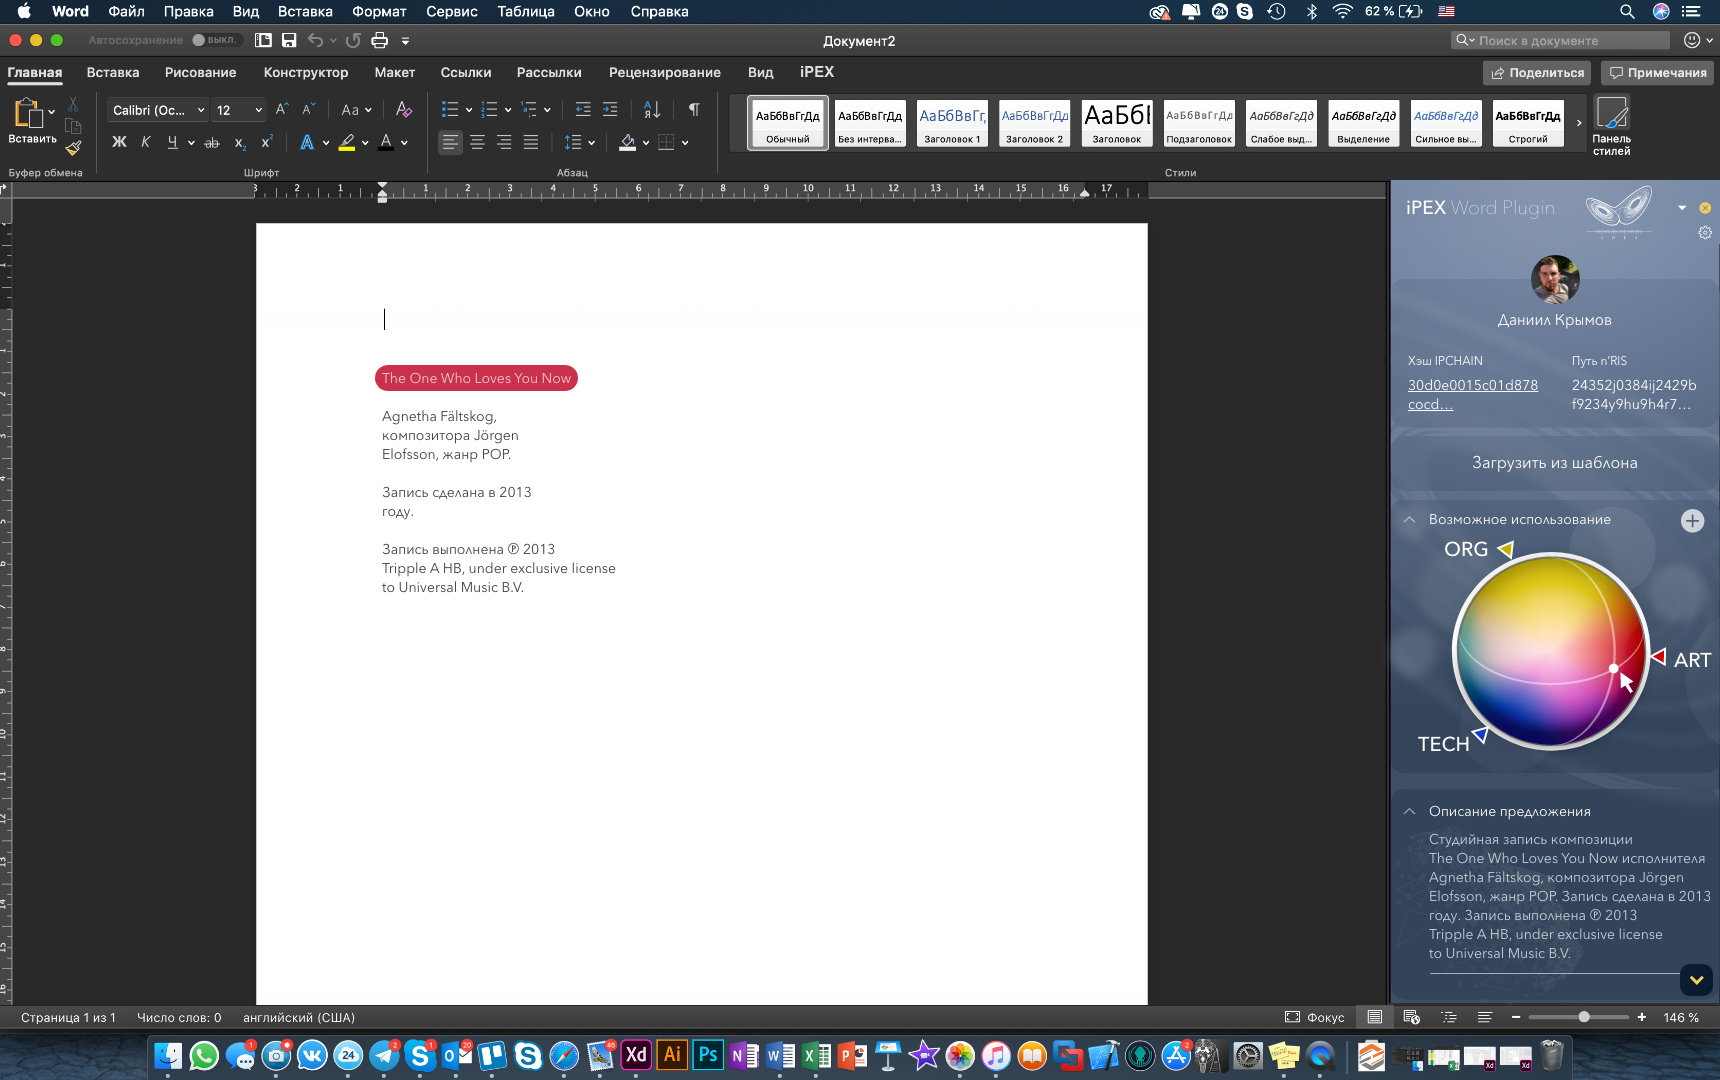The height and width of the screenshot is (1080, 1720).
Task: Click the clear formatting icon
Action: 403,109
